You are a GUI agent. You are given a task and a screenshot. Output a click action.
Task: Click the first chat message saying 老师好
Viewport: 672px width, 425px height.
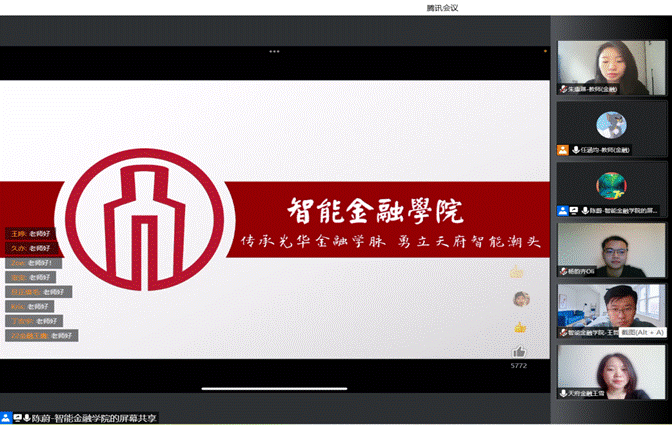(31, 233)
